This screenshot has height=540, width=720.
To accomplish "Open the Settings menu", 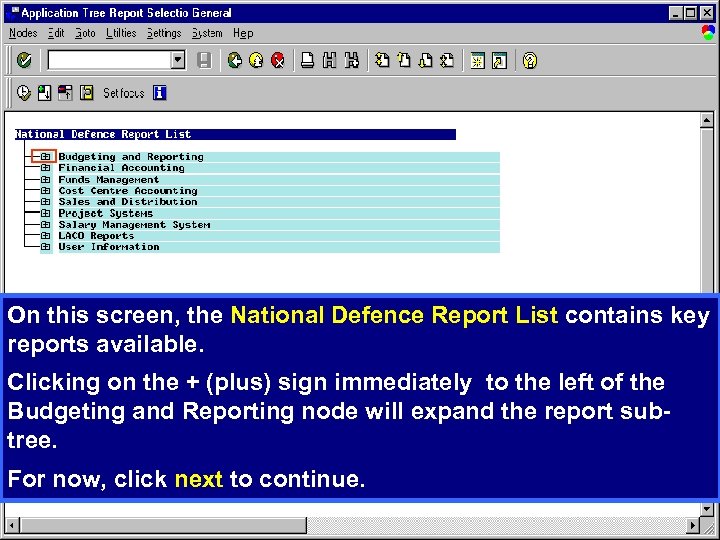I will (164, 33).
